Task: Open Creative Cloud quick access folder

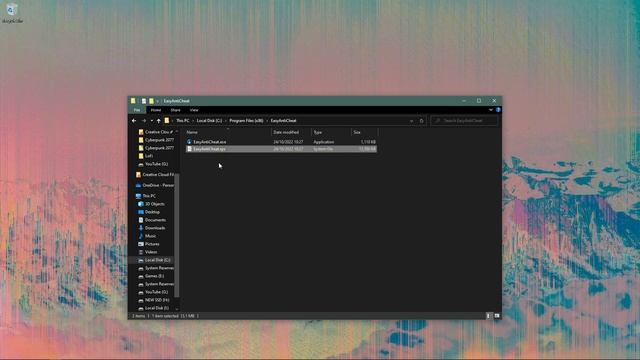Action: point(156,132)
